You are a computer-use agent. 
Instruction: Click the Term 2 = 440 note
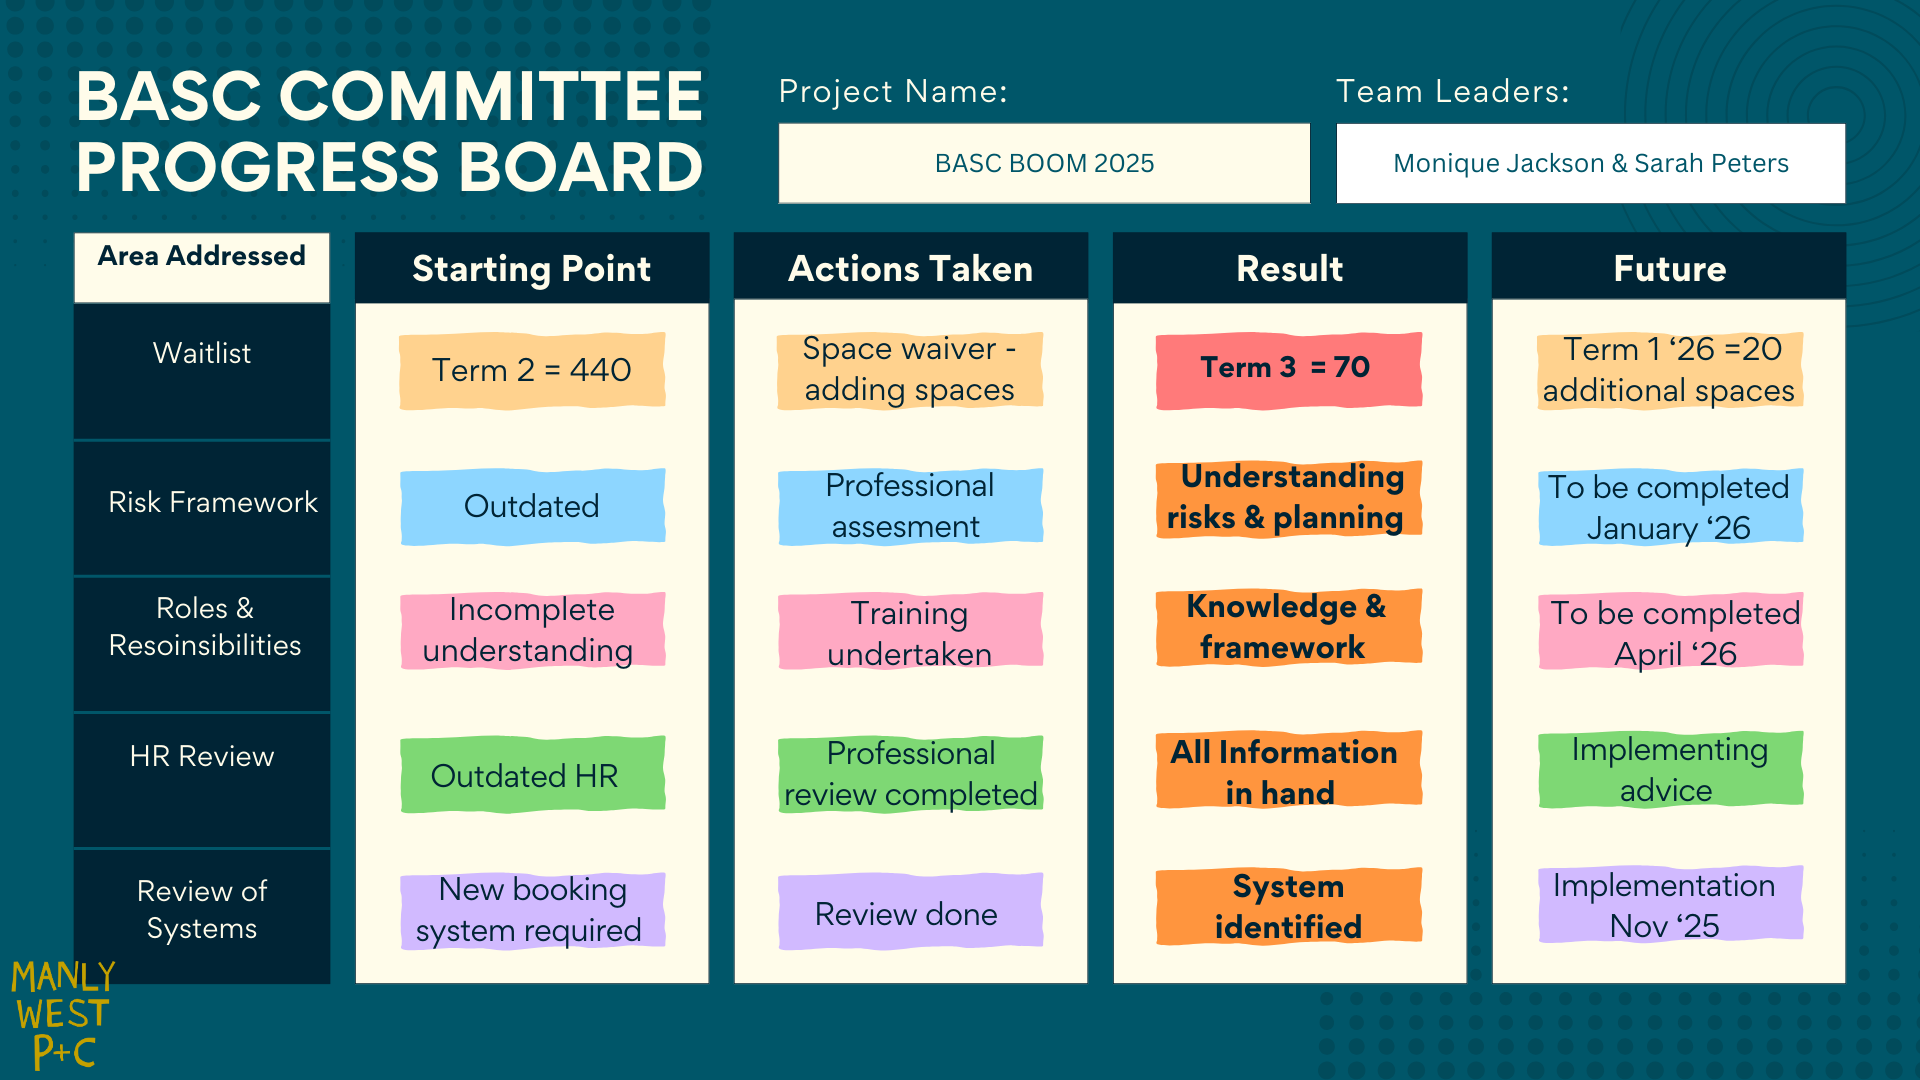532,370
